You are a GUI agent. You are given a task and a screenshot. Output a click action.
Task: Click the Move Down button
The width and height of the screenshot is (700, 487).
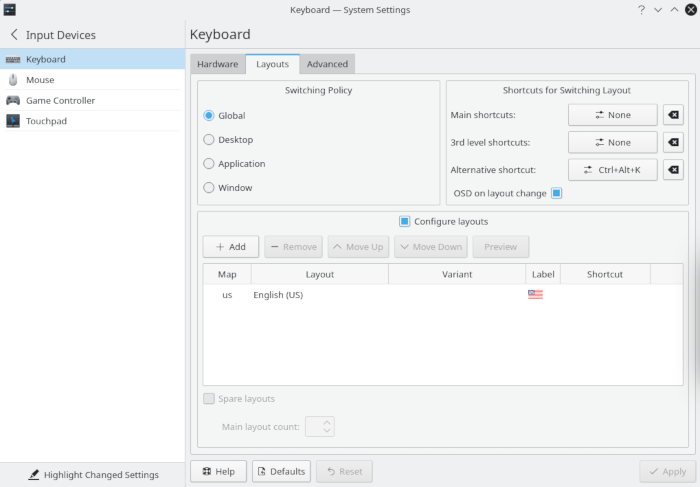click(431, 247)
